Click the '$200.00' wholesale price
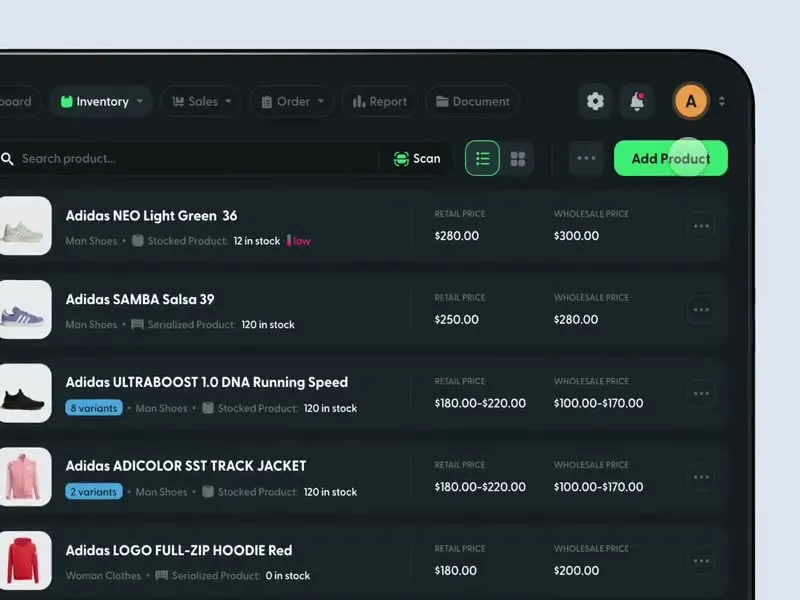The image size is (800, 600). point(577,570)
